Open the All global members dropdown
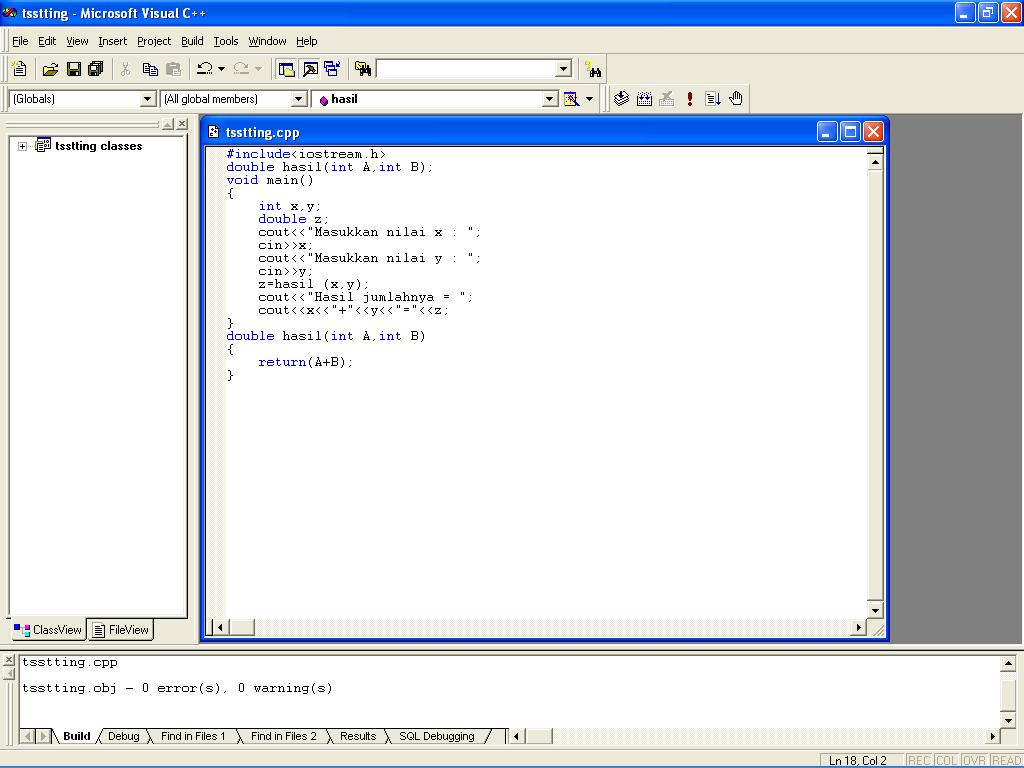This screenshot has height=768, width=1024. pos(298,99)
